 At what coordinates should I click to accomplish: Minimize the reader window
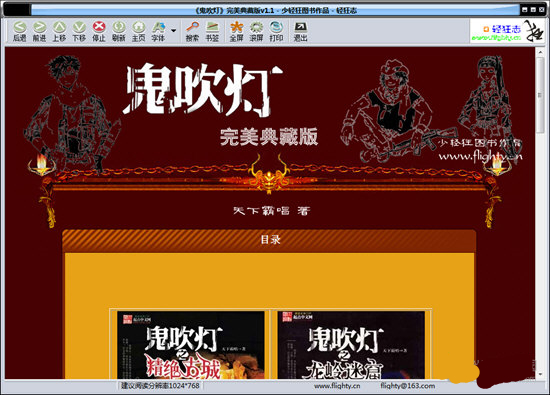click(525, 10)
